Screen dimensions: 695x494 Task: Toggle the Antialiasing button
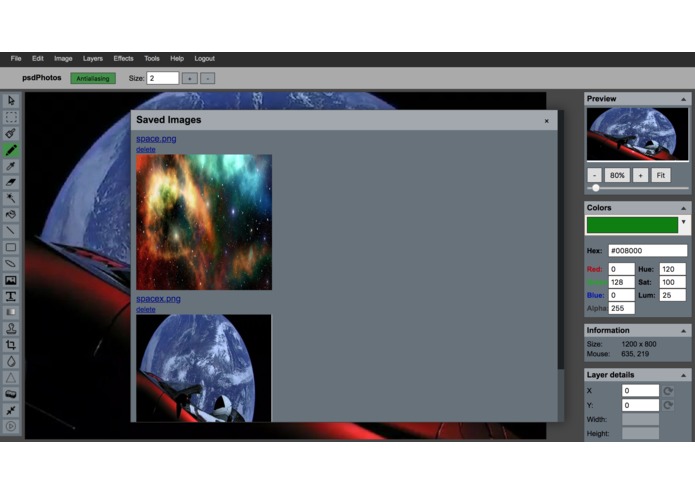coord(93,78)
